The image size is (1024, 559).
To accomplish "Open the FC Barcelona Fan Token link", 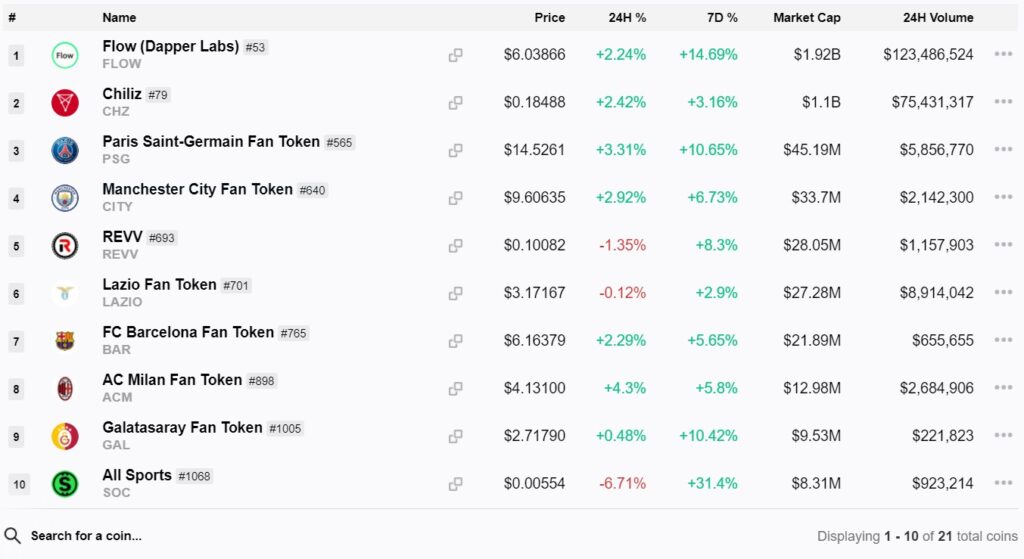I will pos(188,332).
